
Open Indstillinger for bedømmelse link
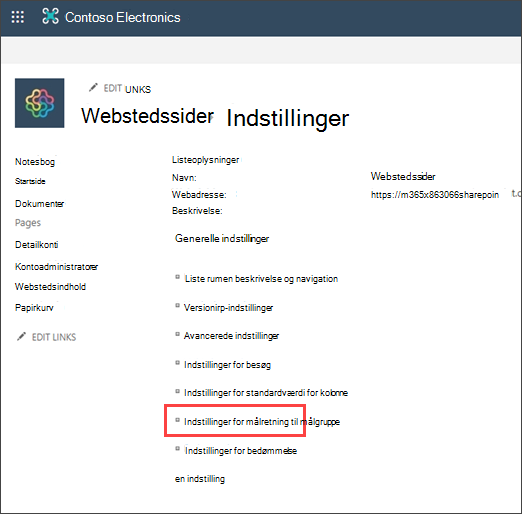click(241, 451)
